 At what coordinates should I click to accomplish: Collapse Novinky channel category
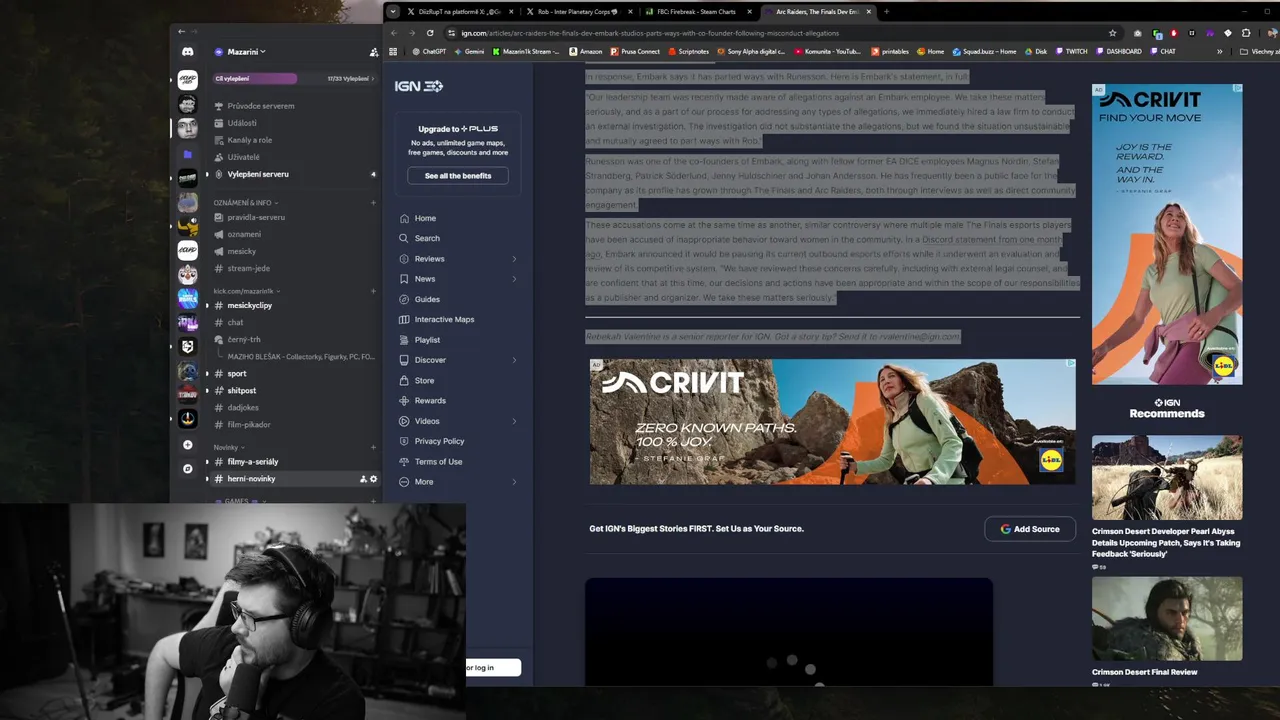pos(228,447)
